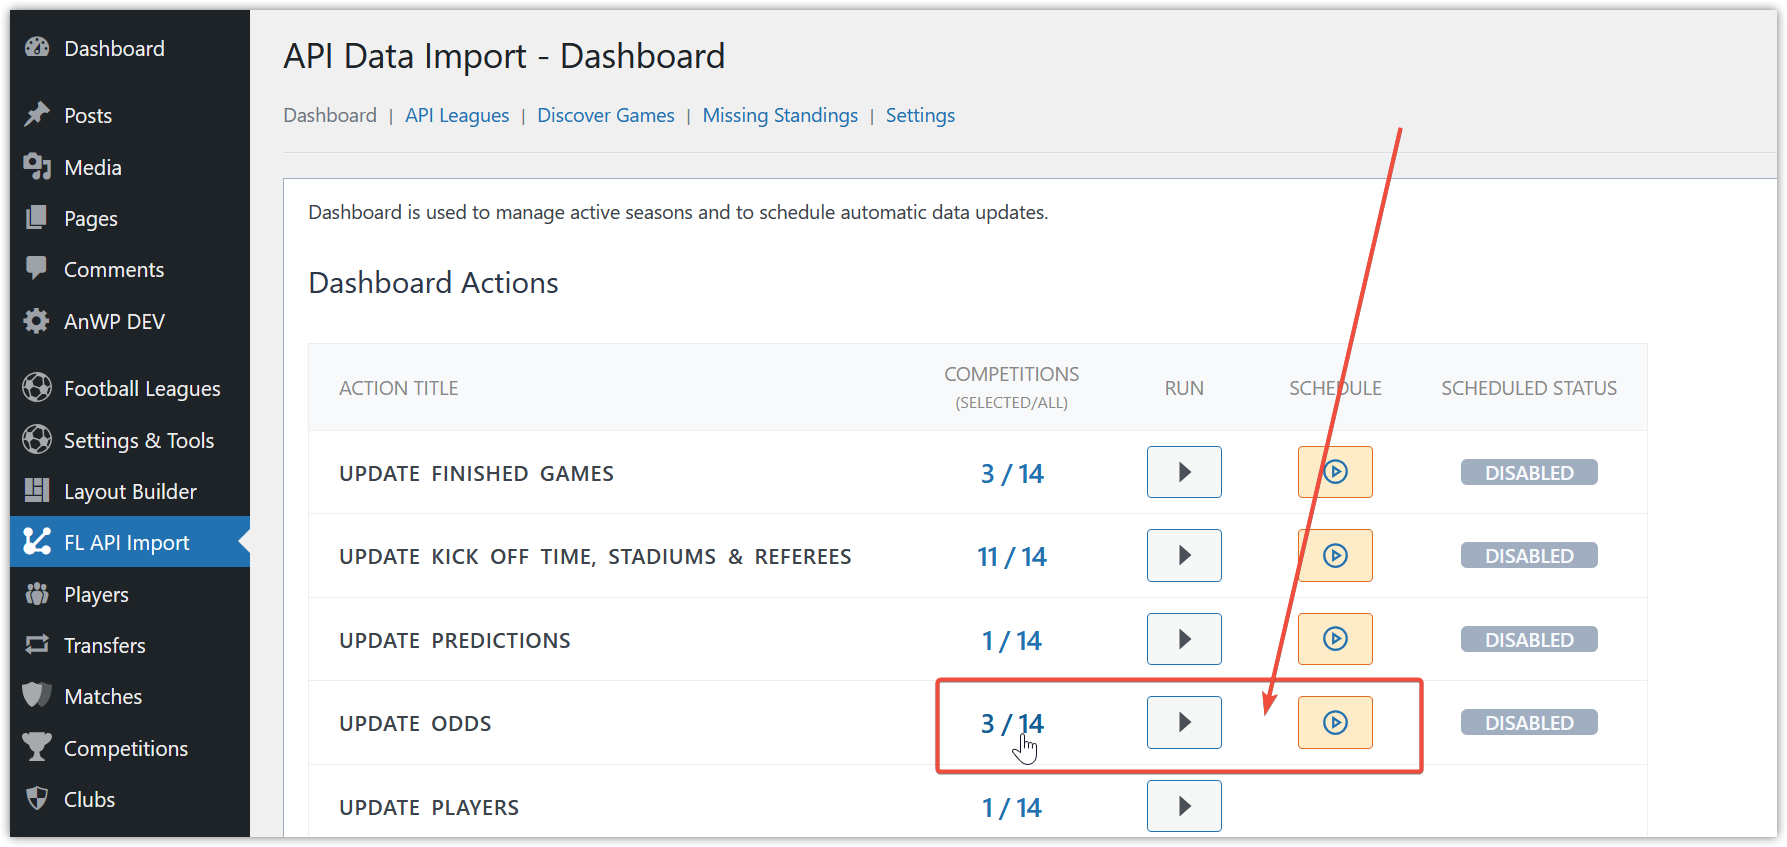Click the Layout Builder icon
Screen dimensions: 1787x847
[x=37, y=490]
